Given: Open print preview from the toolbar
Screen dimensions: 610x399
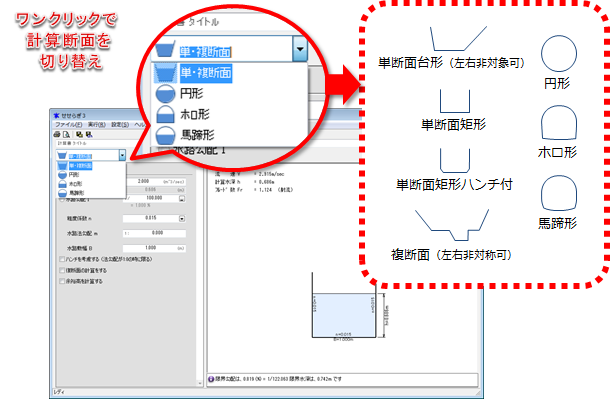Looking at the screenshot, I should 67,135.
